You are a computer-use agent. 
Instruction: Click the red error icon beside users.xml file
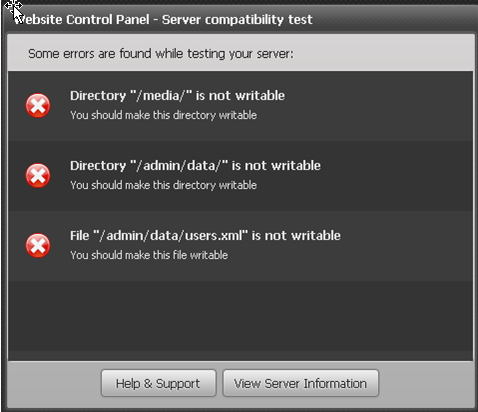pos(38,246)
